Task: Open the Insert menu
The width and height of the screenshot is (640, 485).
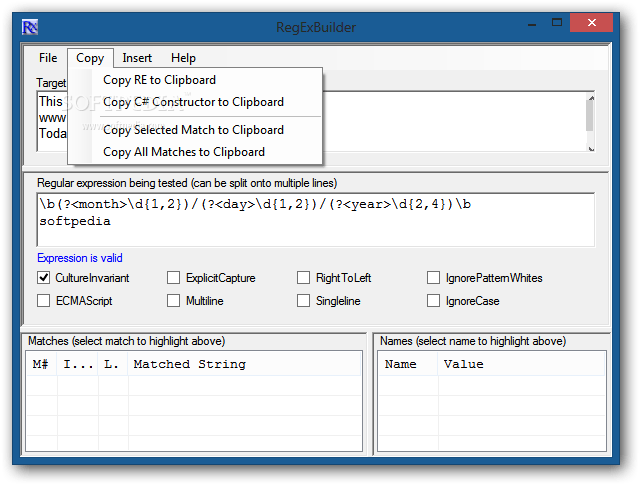Action: [137, 58]
